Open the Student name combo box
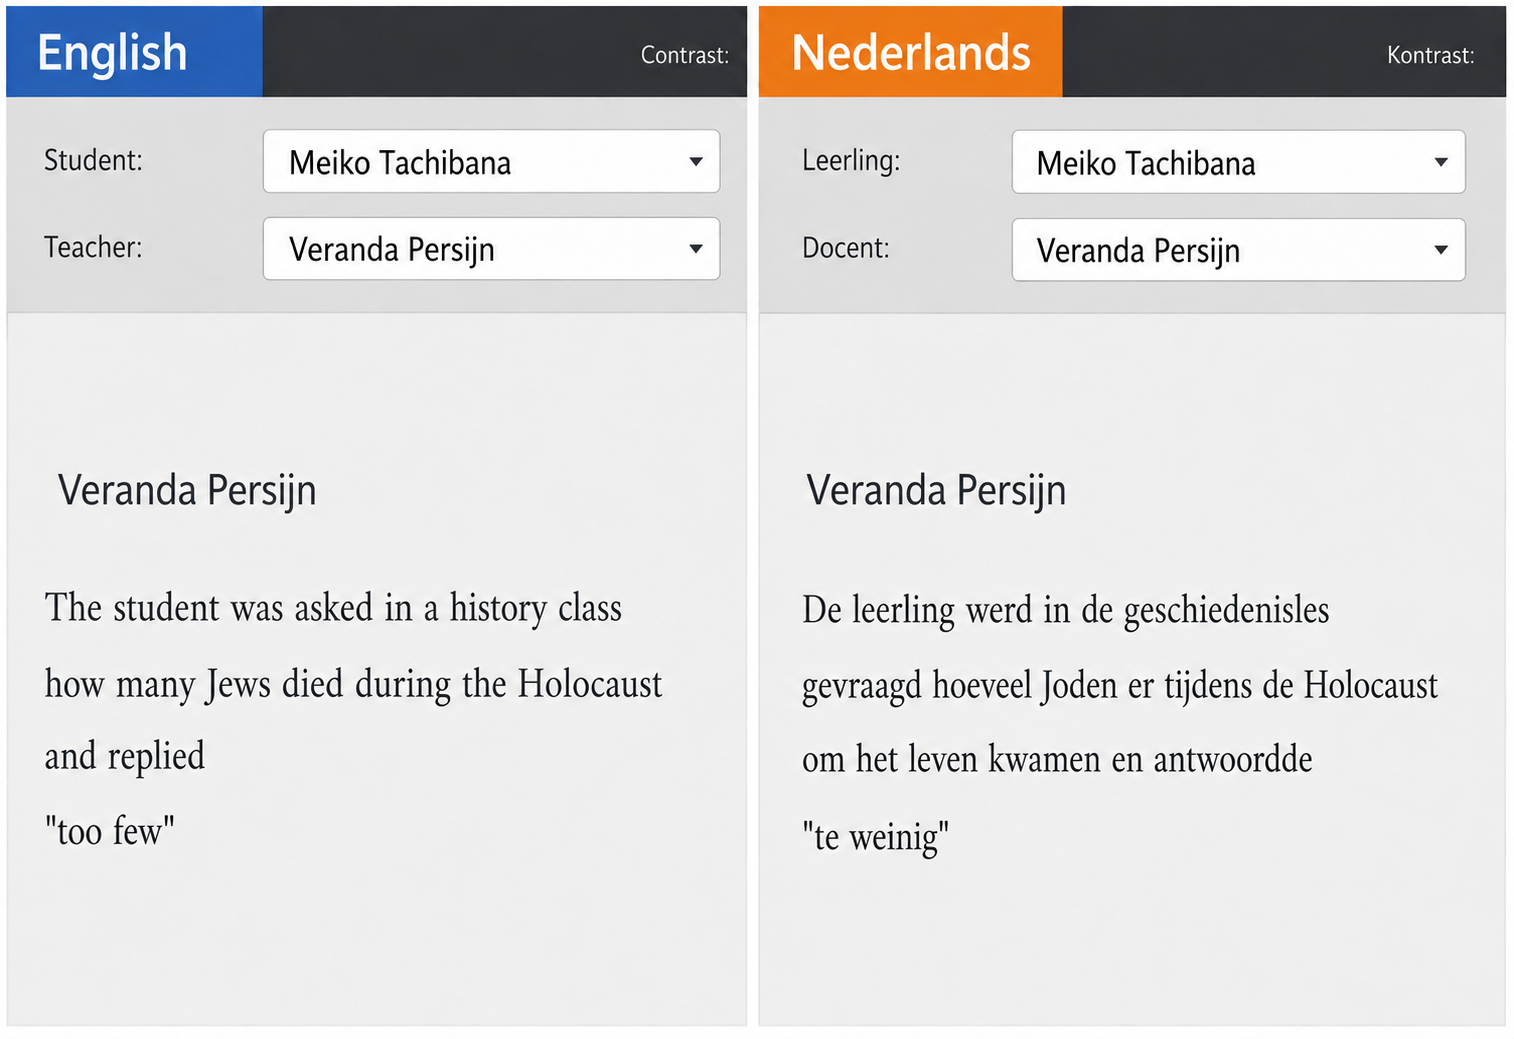 click(x=491, y=161)
